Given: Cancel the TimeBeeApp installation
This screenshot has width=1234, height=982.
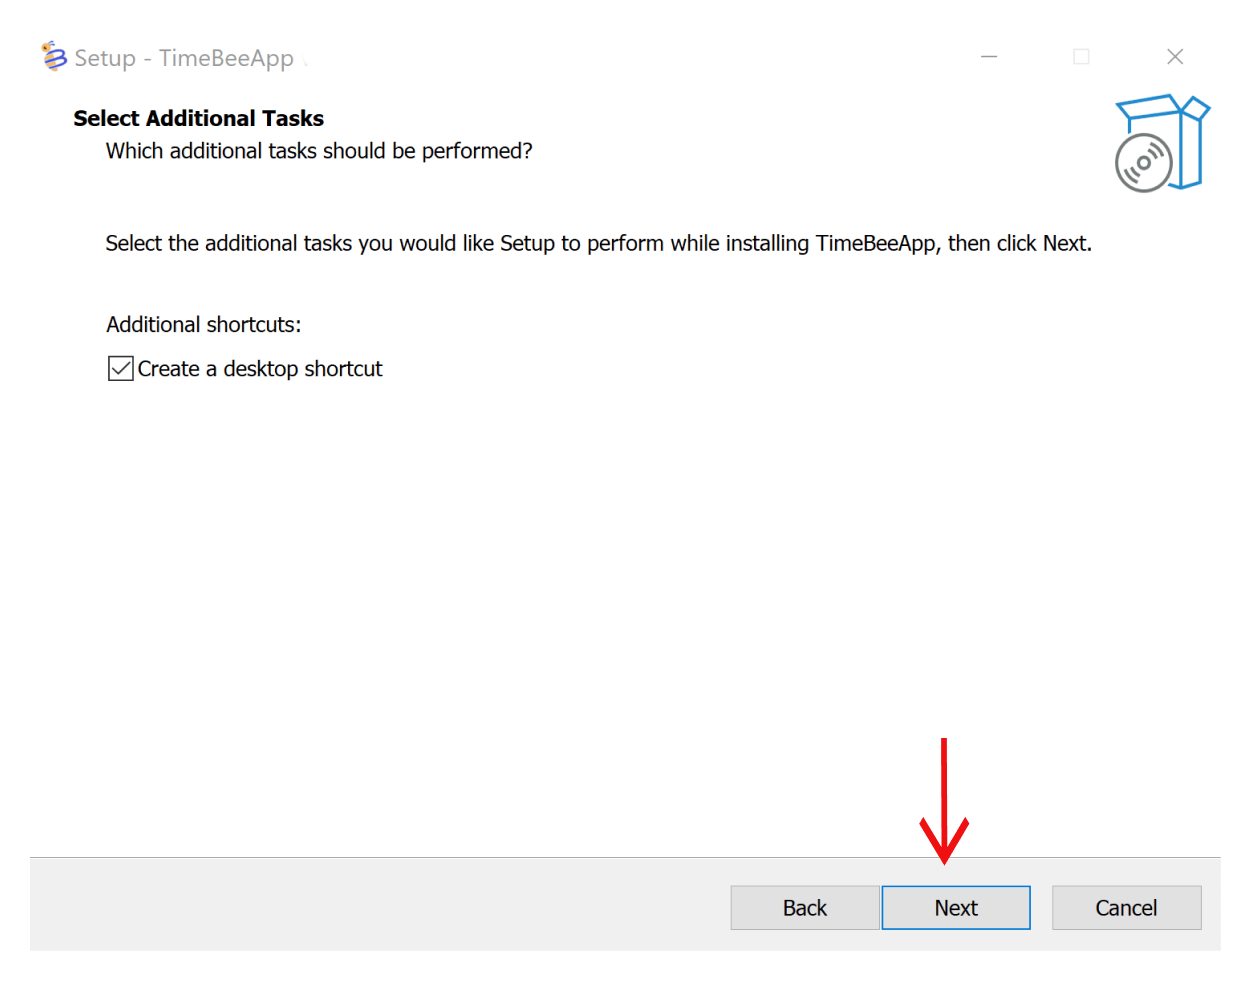Looking at the screenshot, I should 1126,908.
